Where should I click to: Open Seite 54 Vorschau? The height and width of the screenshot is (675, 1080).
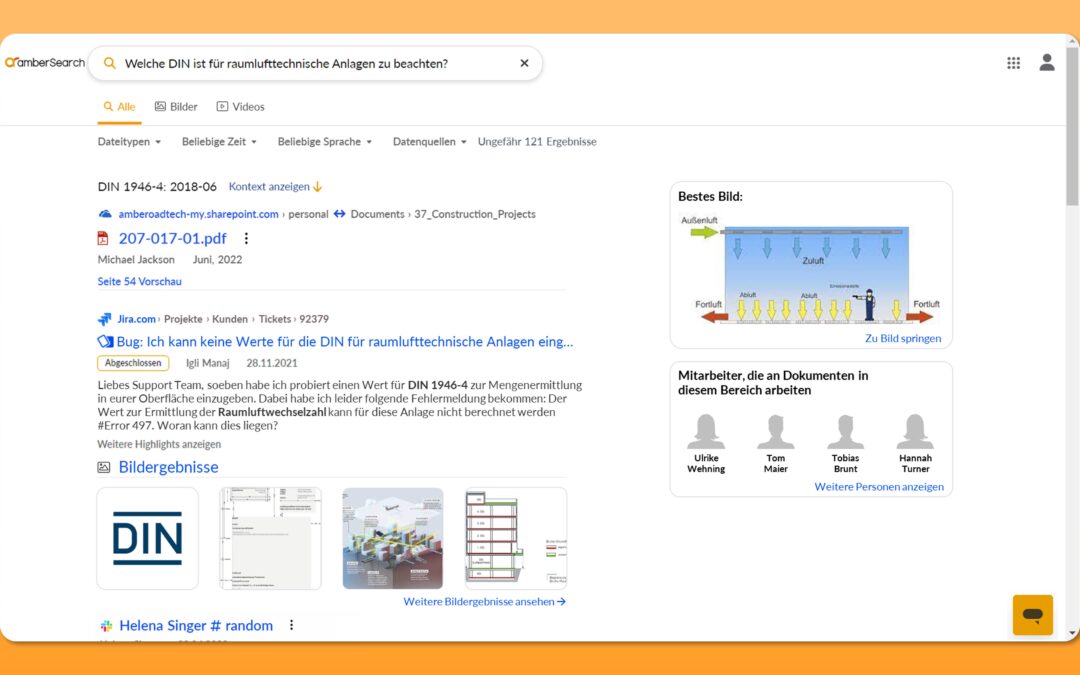(140, 281)
